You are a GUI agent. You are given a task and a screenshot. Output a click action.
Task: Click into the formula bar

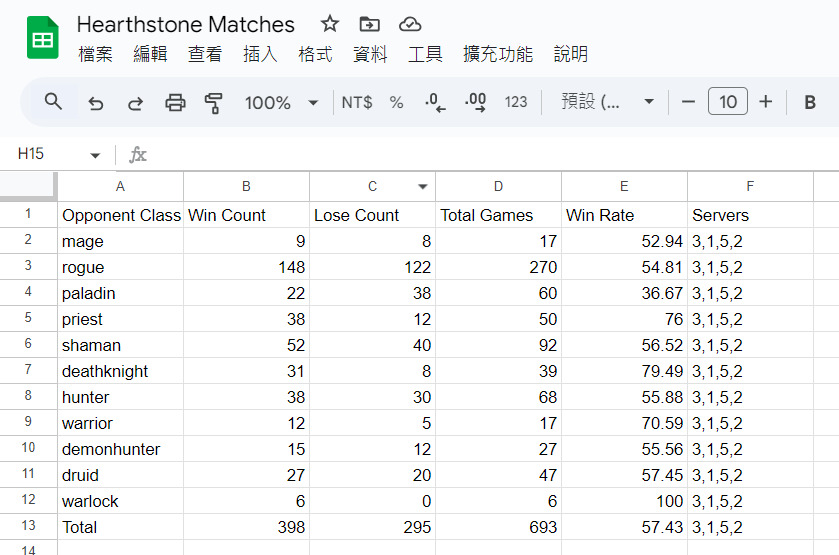[x=492, y=155]
